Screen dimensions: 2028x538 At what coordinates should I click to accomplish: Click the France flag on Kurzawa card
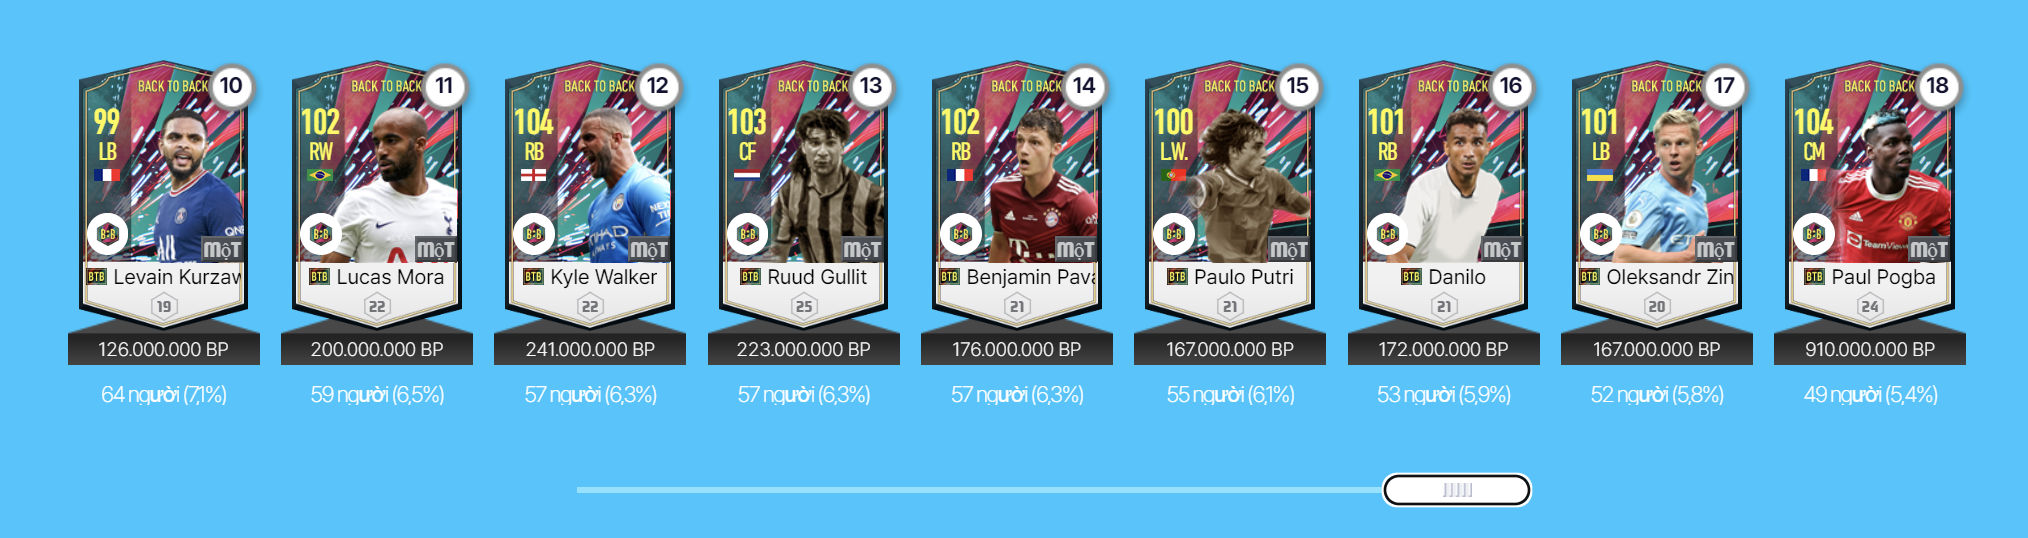coord(106,175)
